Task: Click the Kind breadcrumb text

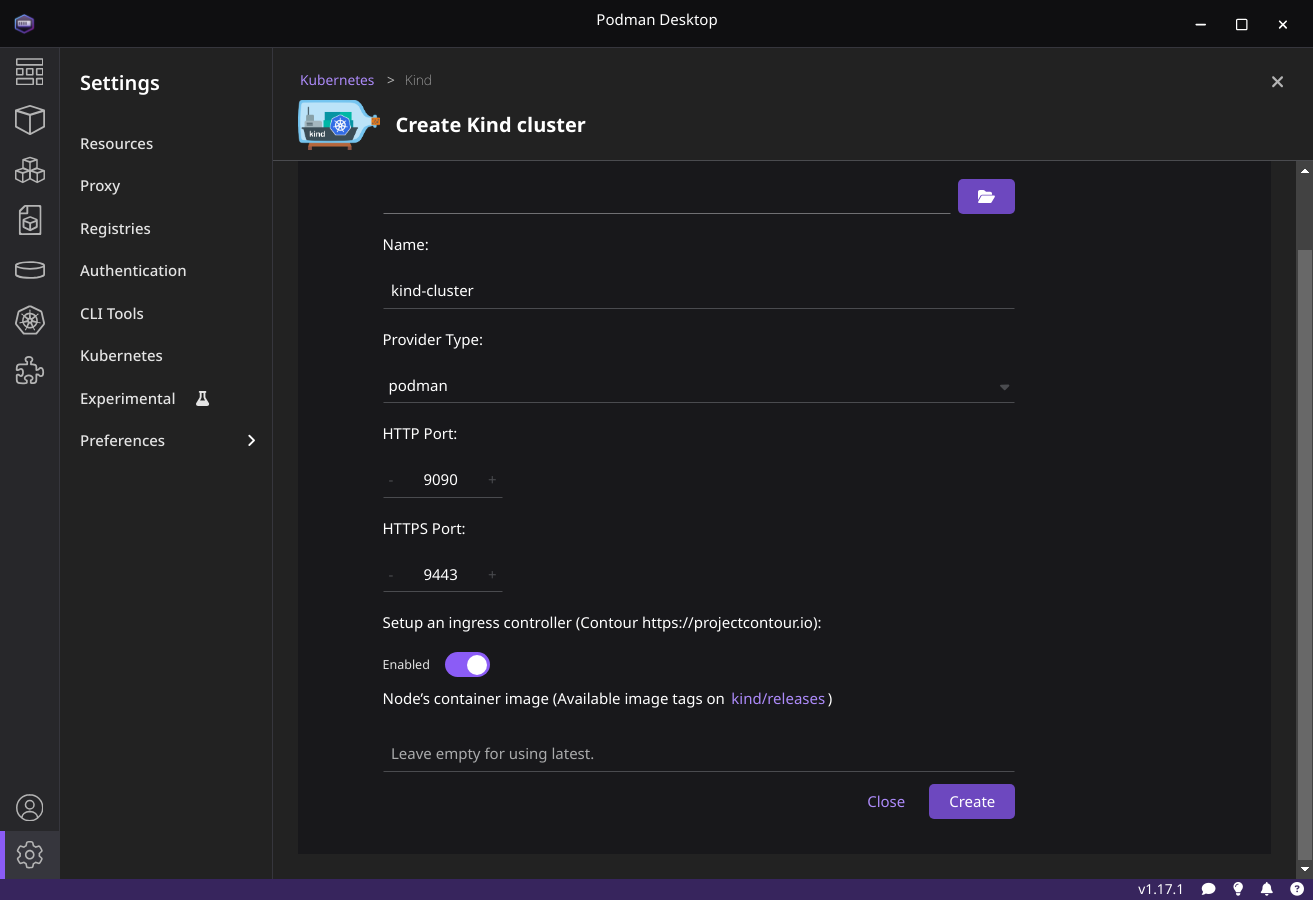Action: [418, 80]
